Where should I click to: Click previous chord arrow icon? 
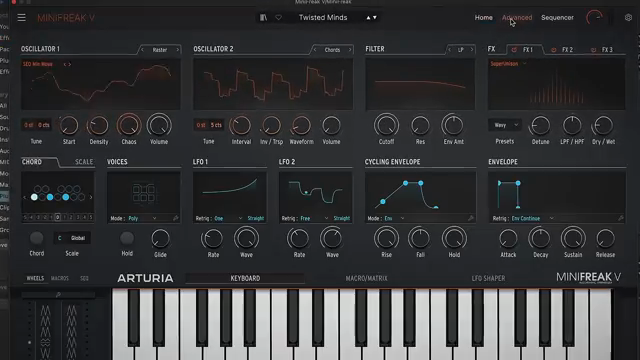(x=24, y=197)
